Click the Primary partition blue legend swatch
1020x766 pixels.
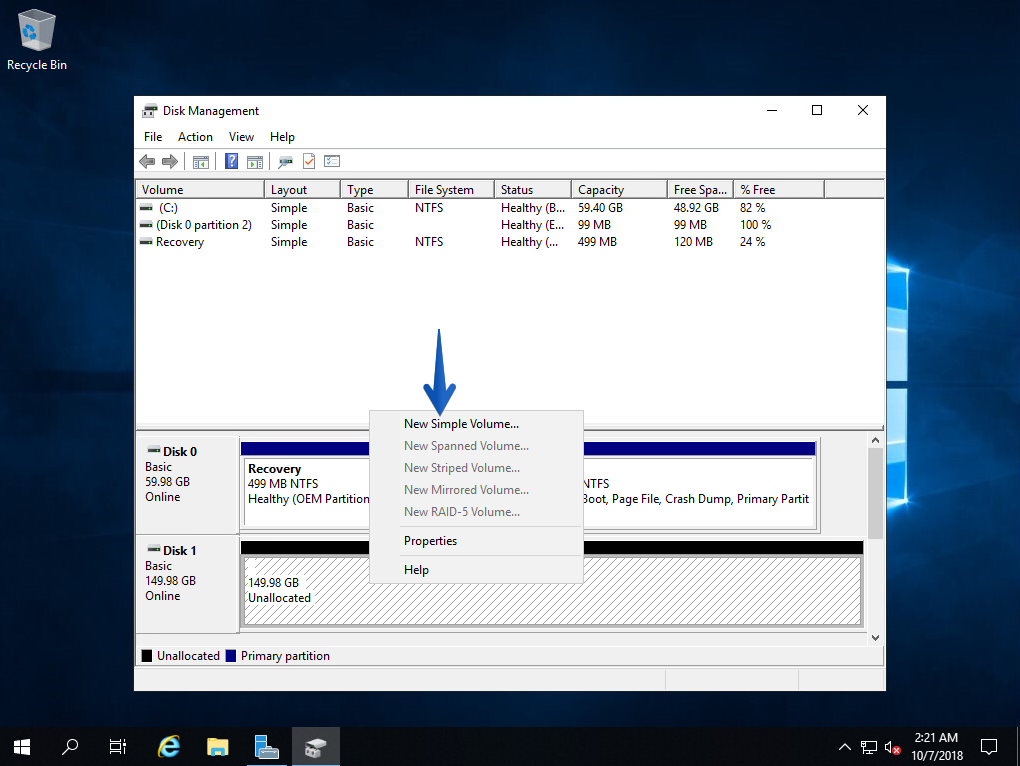pyautogui.click(x=231, y=655)
